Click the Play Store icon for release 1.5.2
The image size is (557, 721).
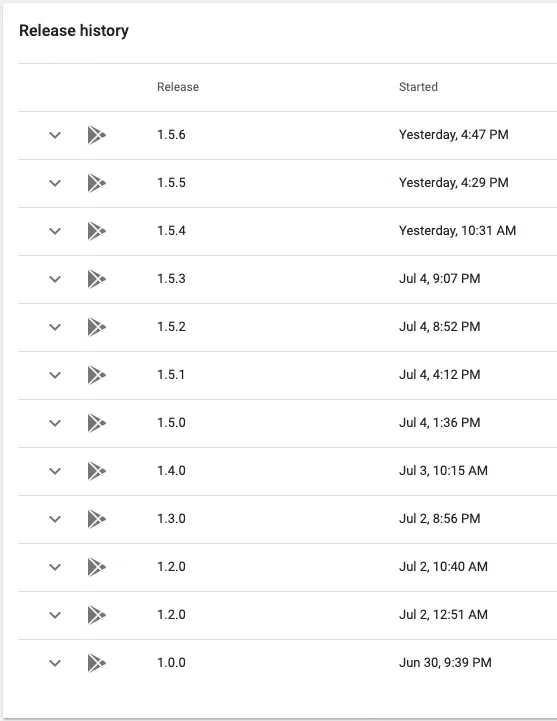[97, 327]
